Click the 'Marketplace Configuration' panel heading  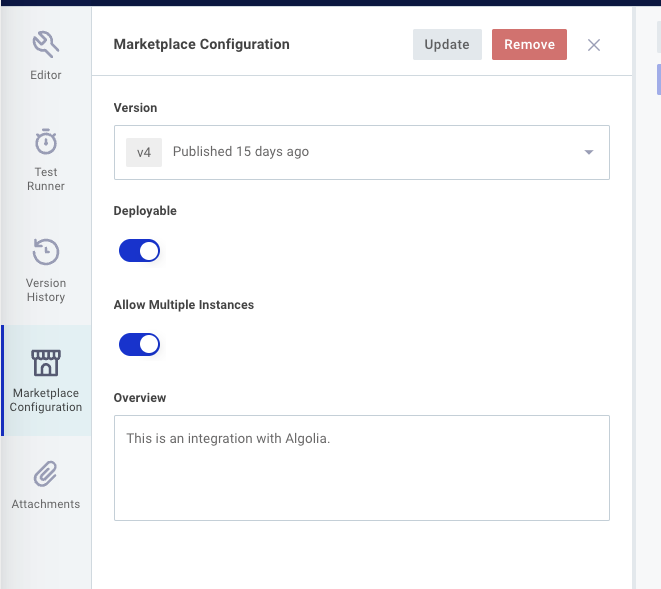point(202,44)
